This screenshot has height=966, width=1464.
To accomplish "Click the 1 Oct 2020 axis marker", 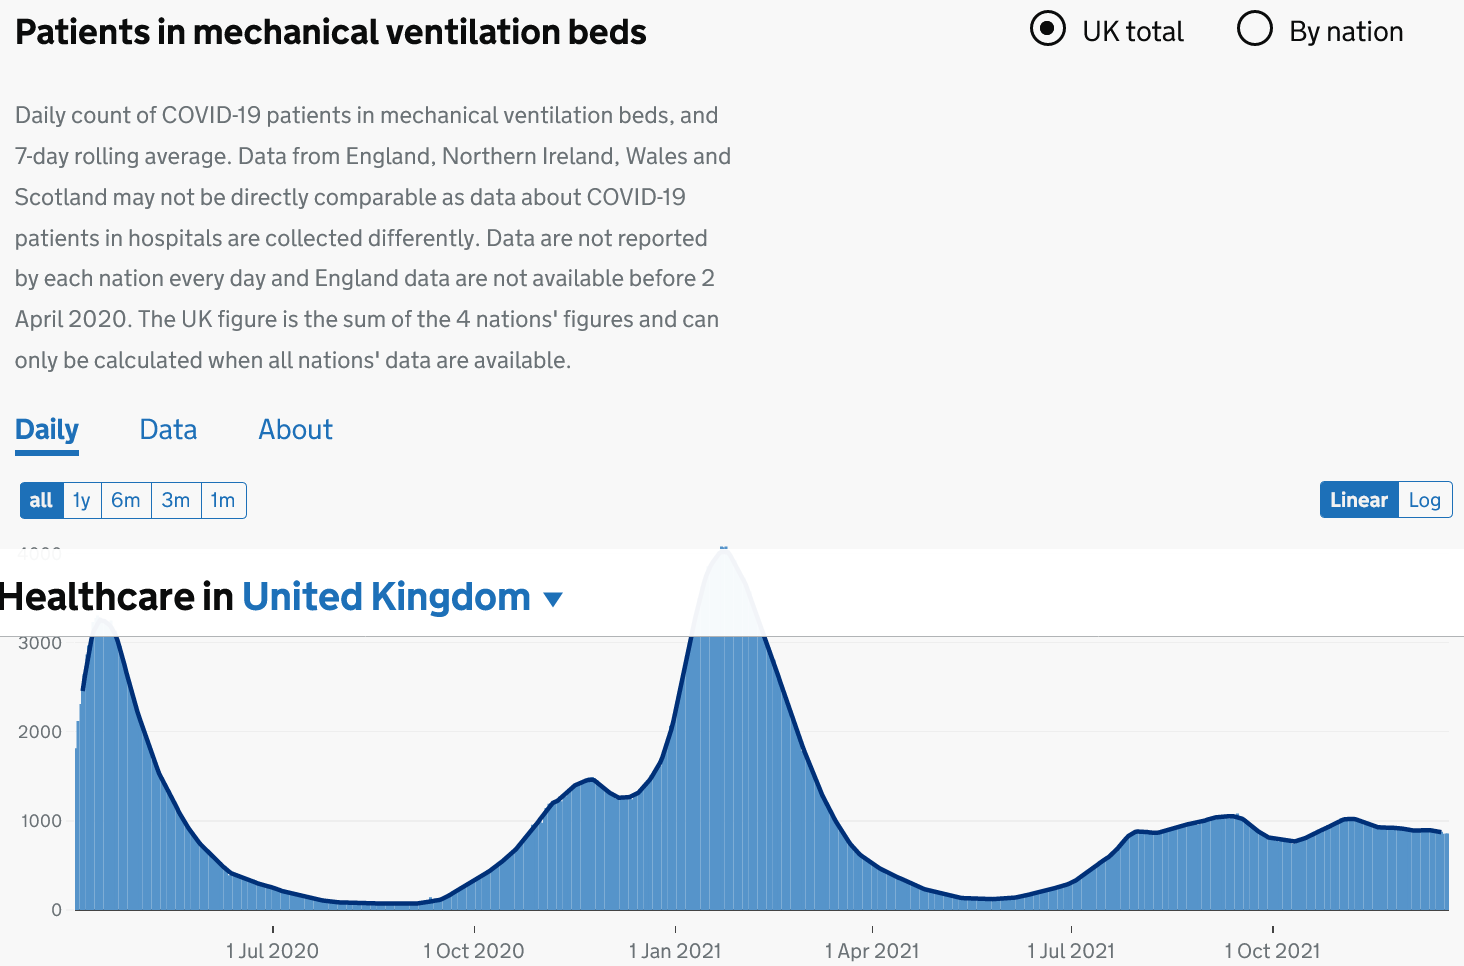I will tap(474, 950).
